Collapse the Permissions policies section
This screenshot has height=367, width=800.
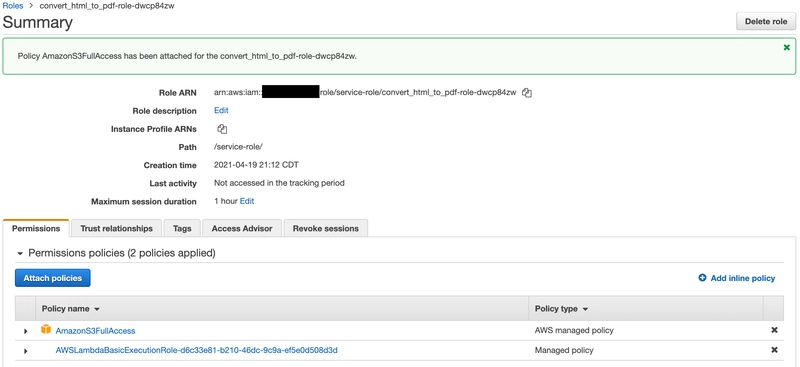point(20,254)
